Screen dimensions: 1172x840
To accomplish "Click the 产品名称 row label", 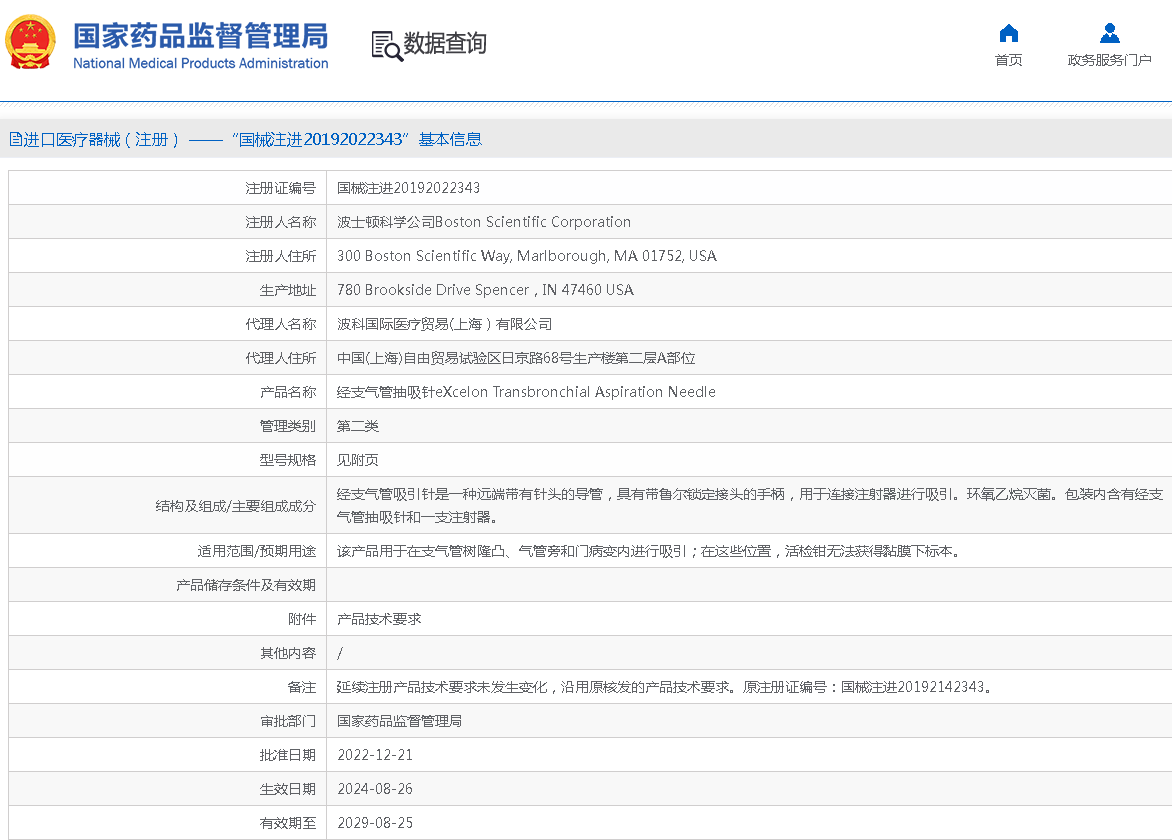I will pyautogui.click(x=288, y=392).
